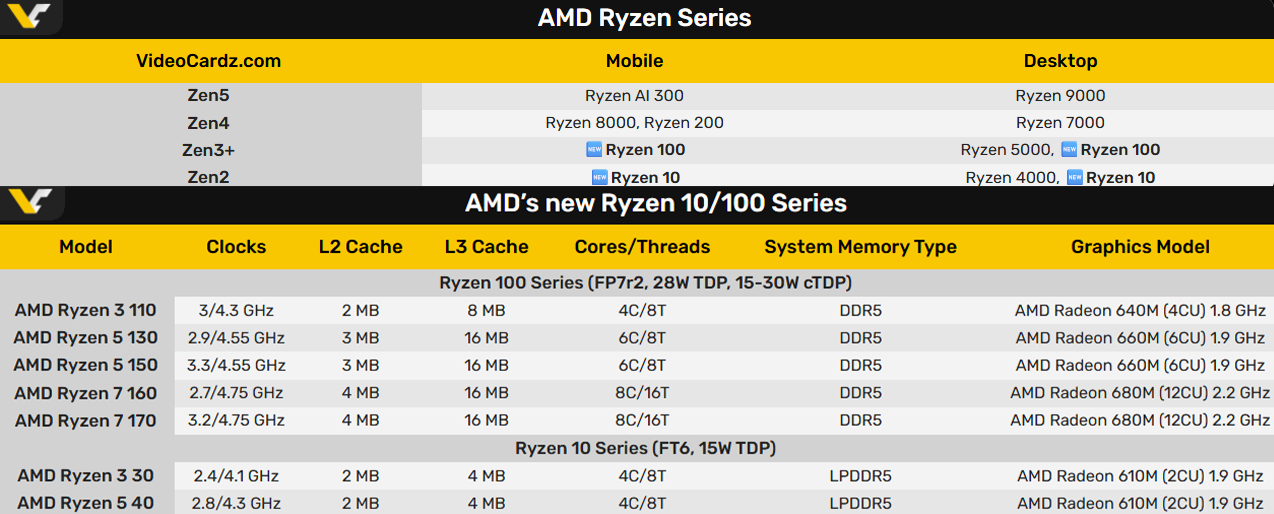Click the NEW badge next to mobile Ryzen 100
1274x514 pixels.
point(594,150)
